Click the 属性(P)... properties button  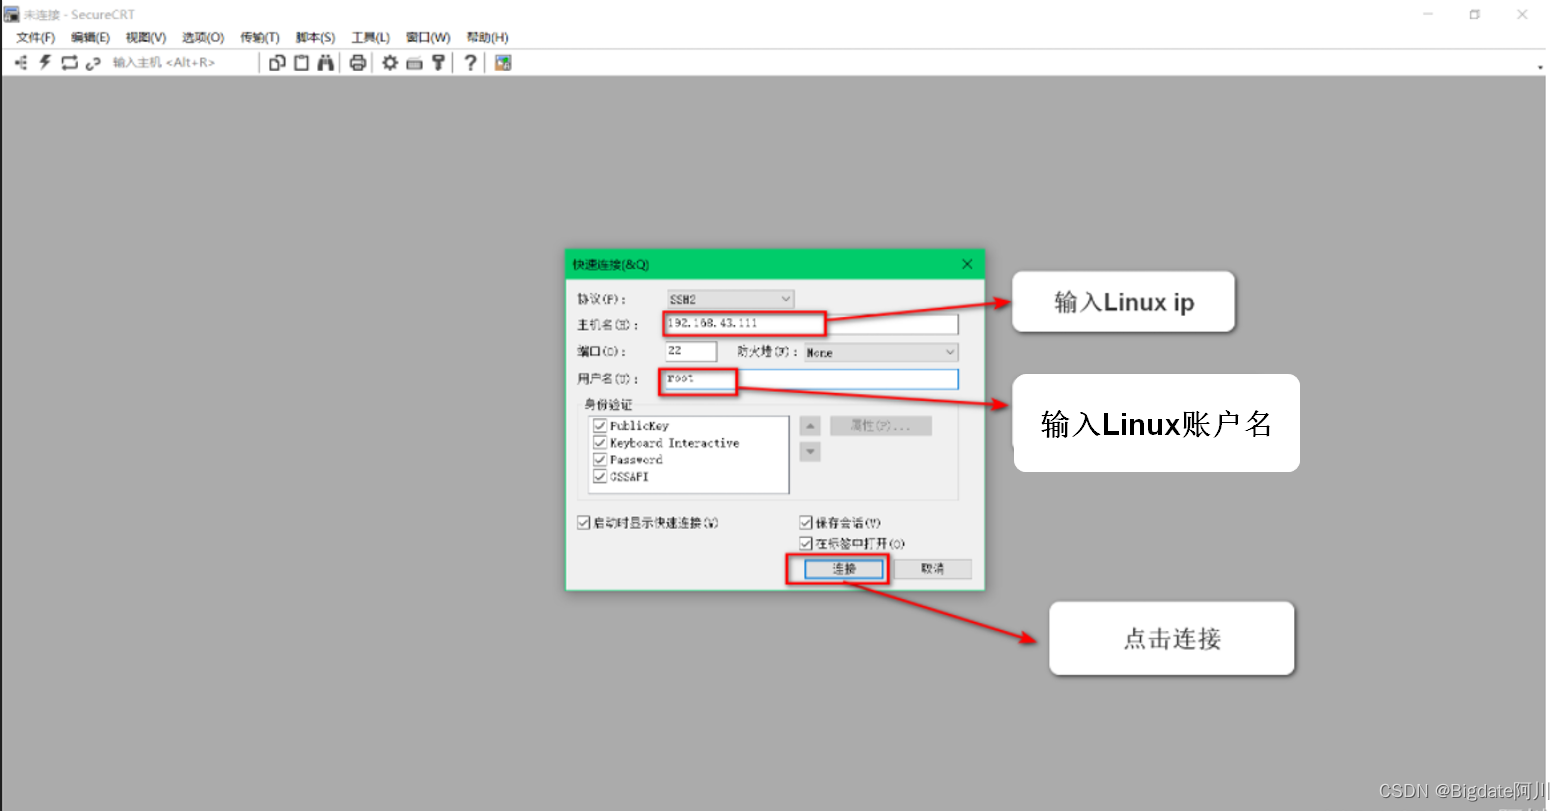click(x=880, y=426)
